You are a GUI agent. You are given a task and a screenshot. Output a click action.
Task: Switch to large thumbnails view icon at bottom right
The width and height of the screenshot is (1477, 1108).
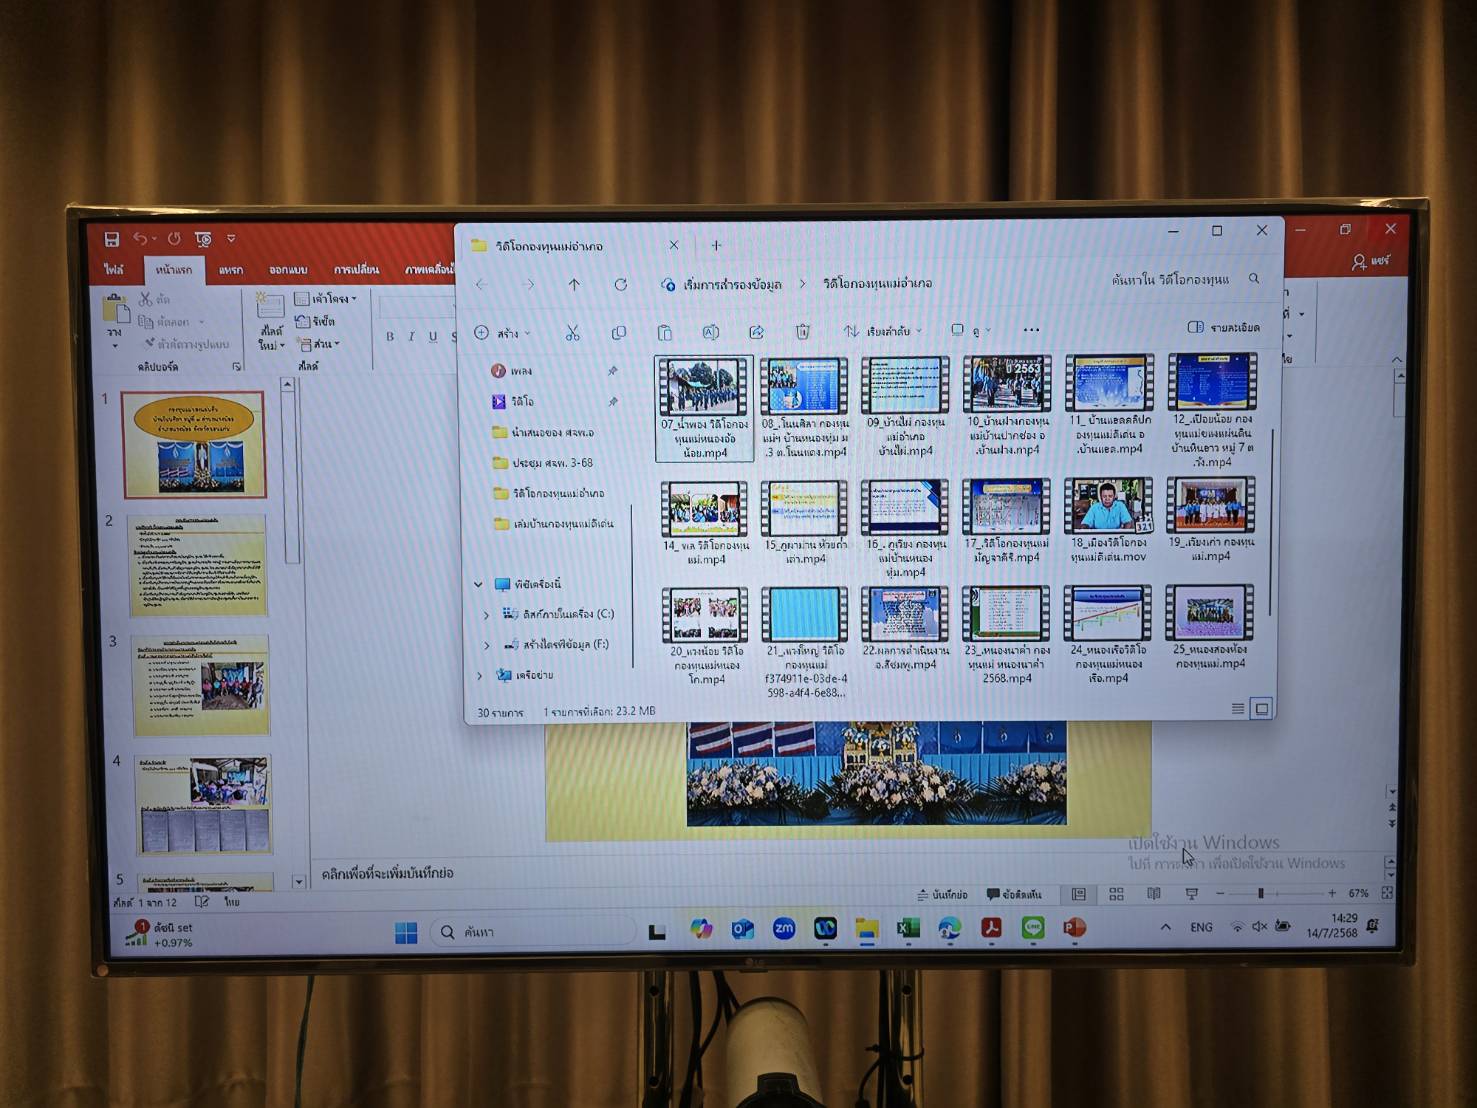[1262, 708]
